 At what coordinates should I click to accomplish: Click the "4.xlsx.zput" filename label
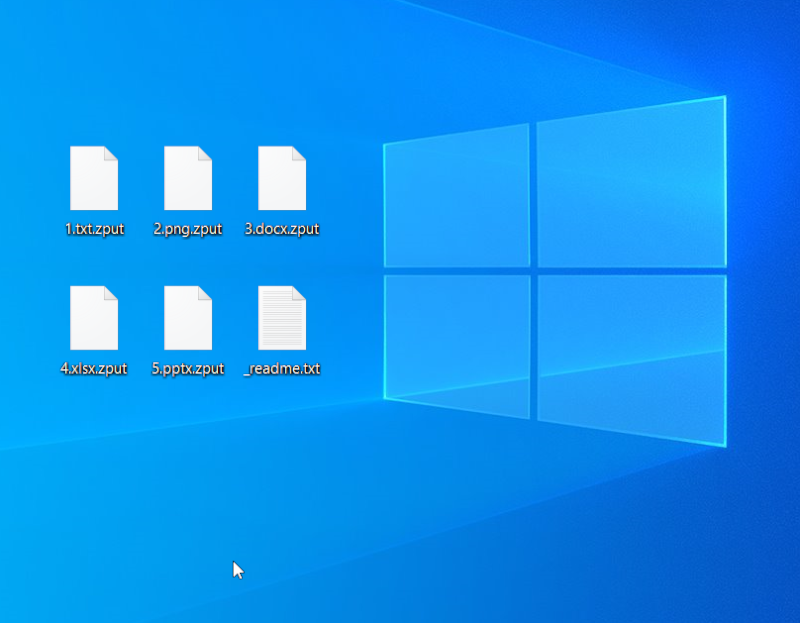(94, 369)
